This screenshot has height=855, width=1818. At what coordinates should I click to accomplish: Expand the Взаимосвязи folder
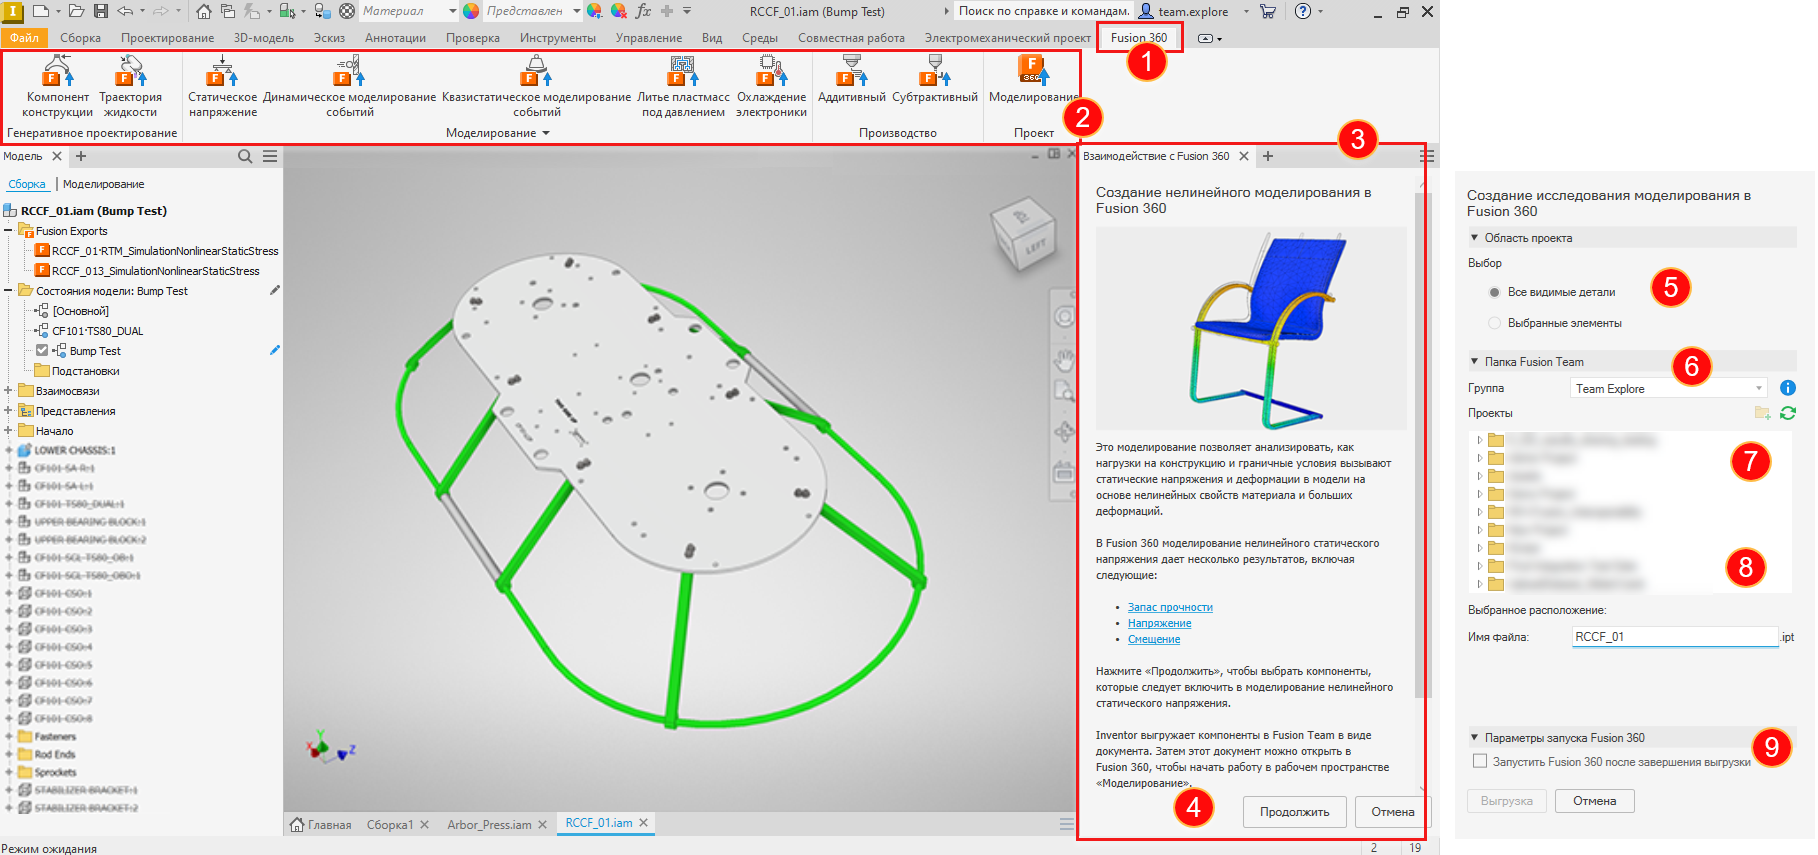tap(8, 390)
